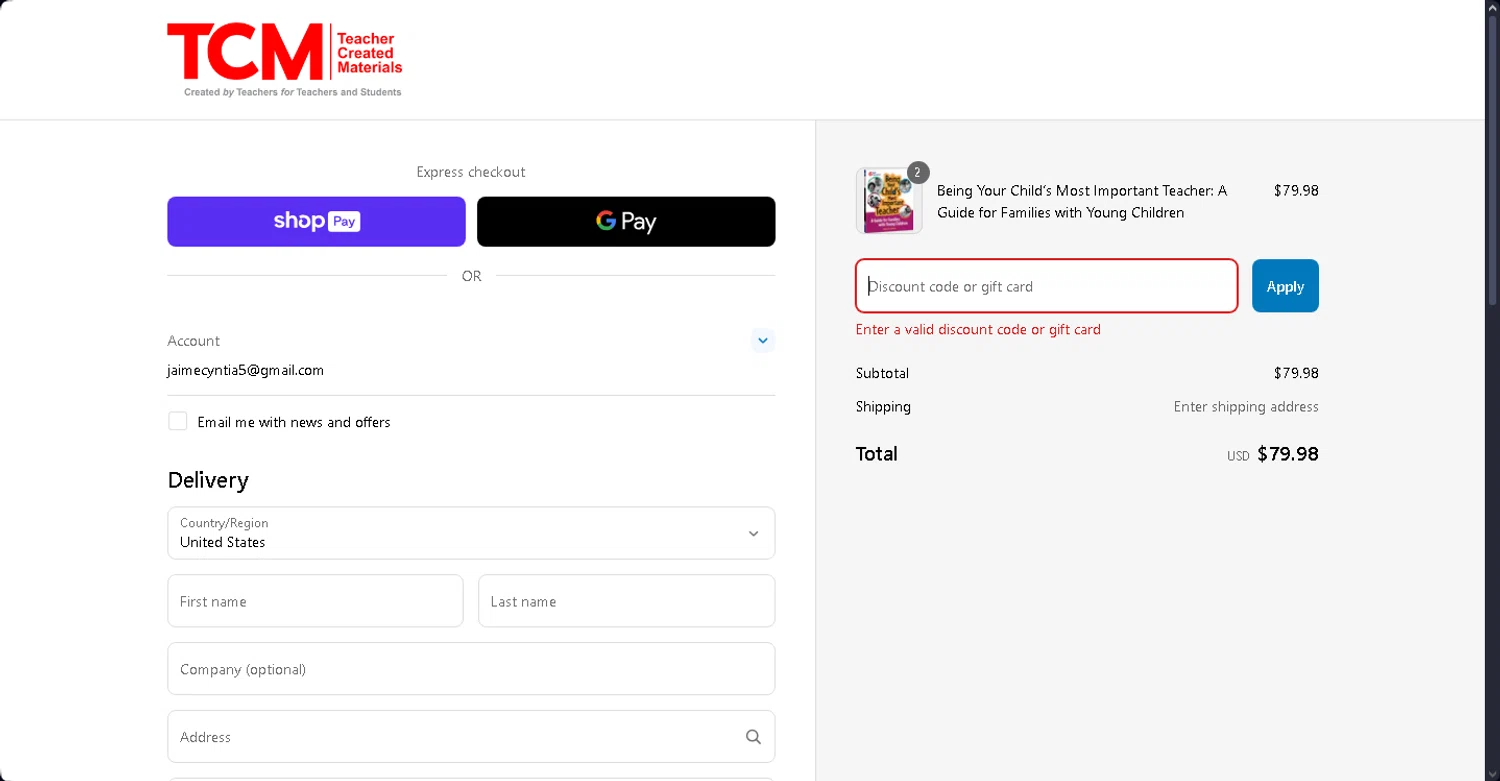Click the quantity badge on product image
1500x781 pixels.
(917, 172)
